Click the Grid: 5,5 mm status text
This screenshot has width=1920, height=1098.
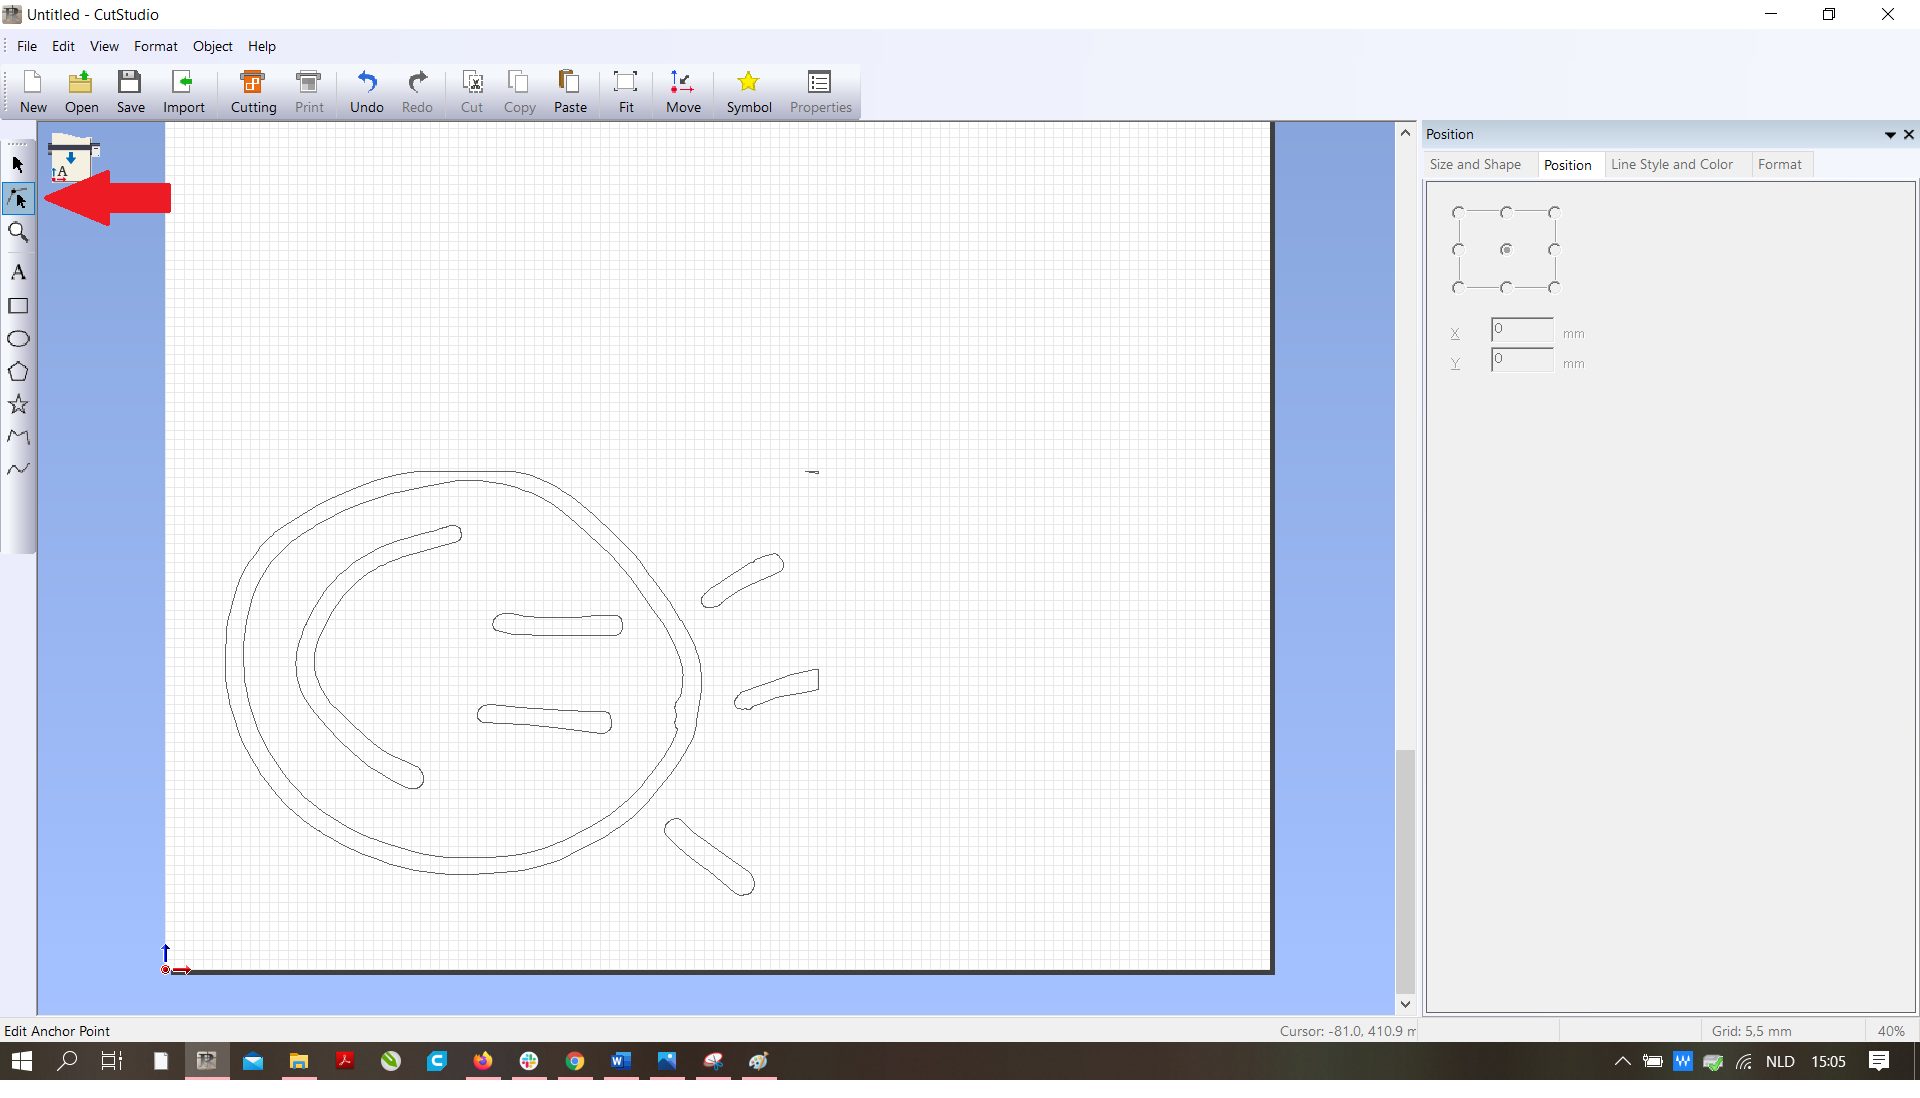pyautogui.click(x=1751, y=1031)
